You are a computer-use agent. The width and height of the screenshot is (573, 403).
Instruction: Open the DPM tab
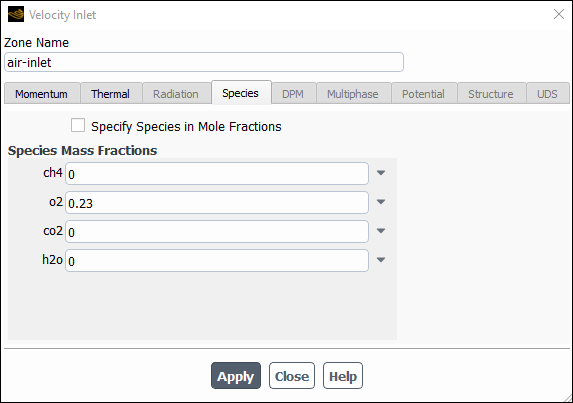[x=293, y=94]
